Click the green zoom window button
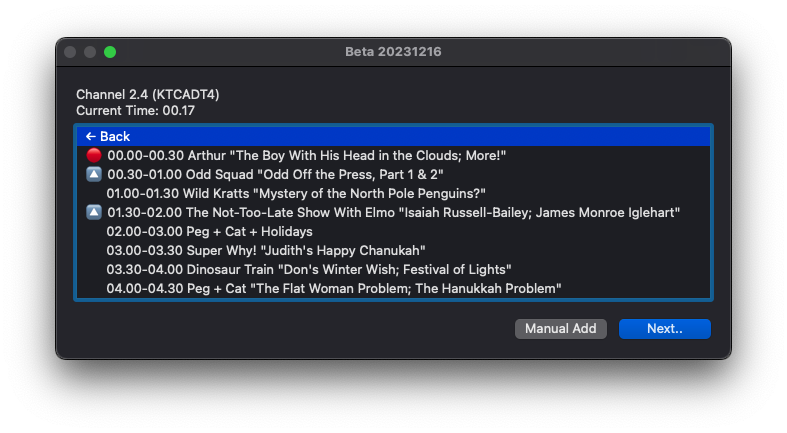This screenshot has width=787, height=433. tap(110, 52)
